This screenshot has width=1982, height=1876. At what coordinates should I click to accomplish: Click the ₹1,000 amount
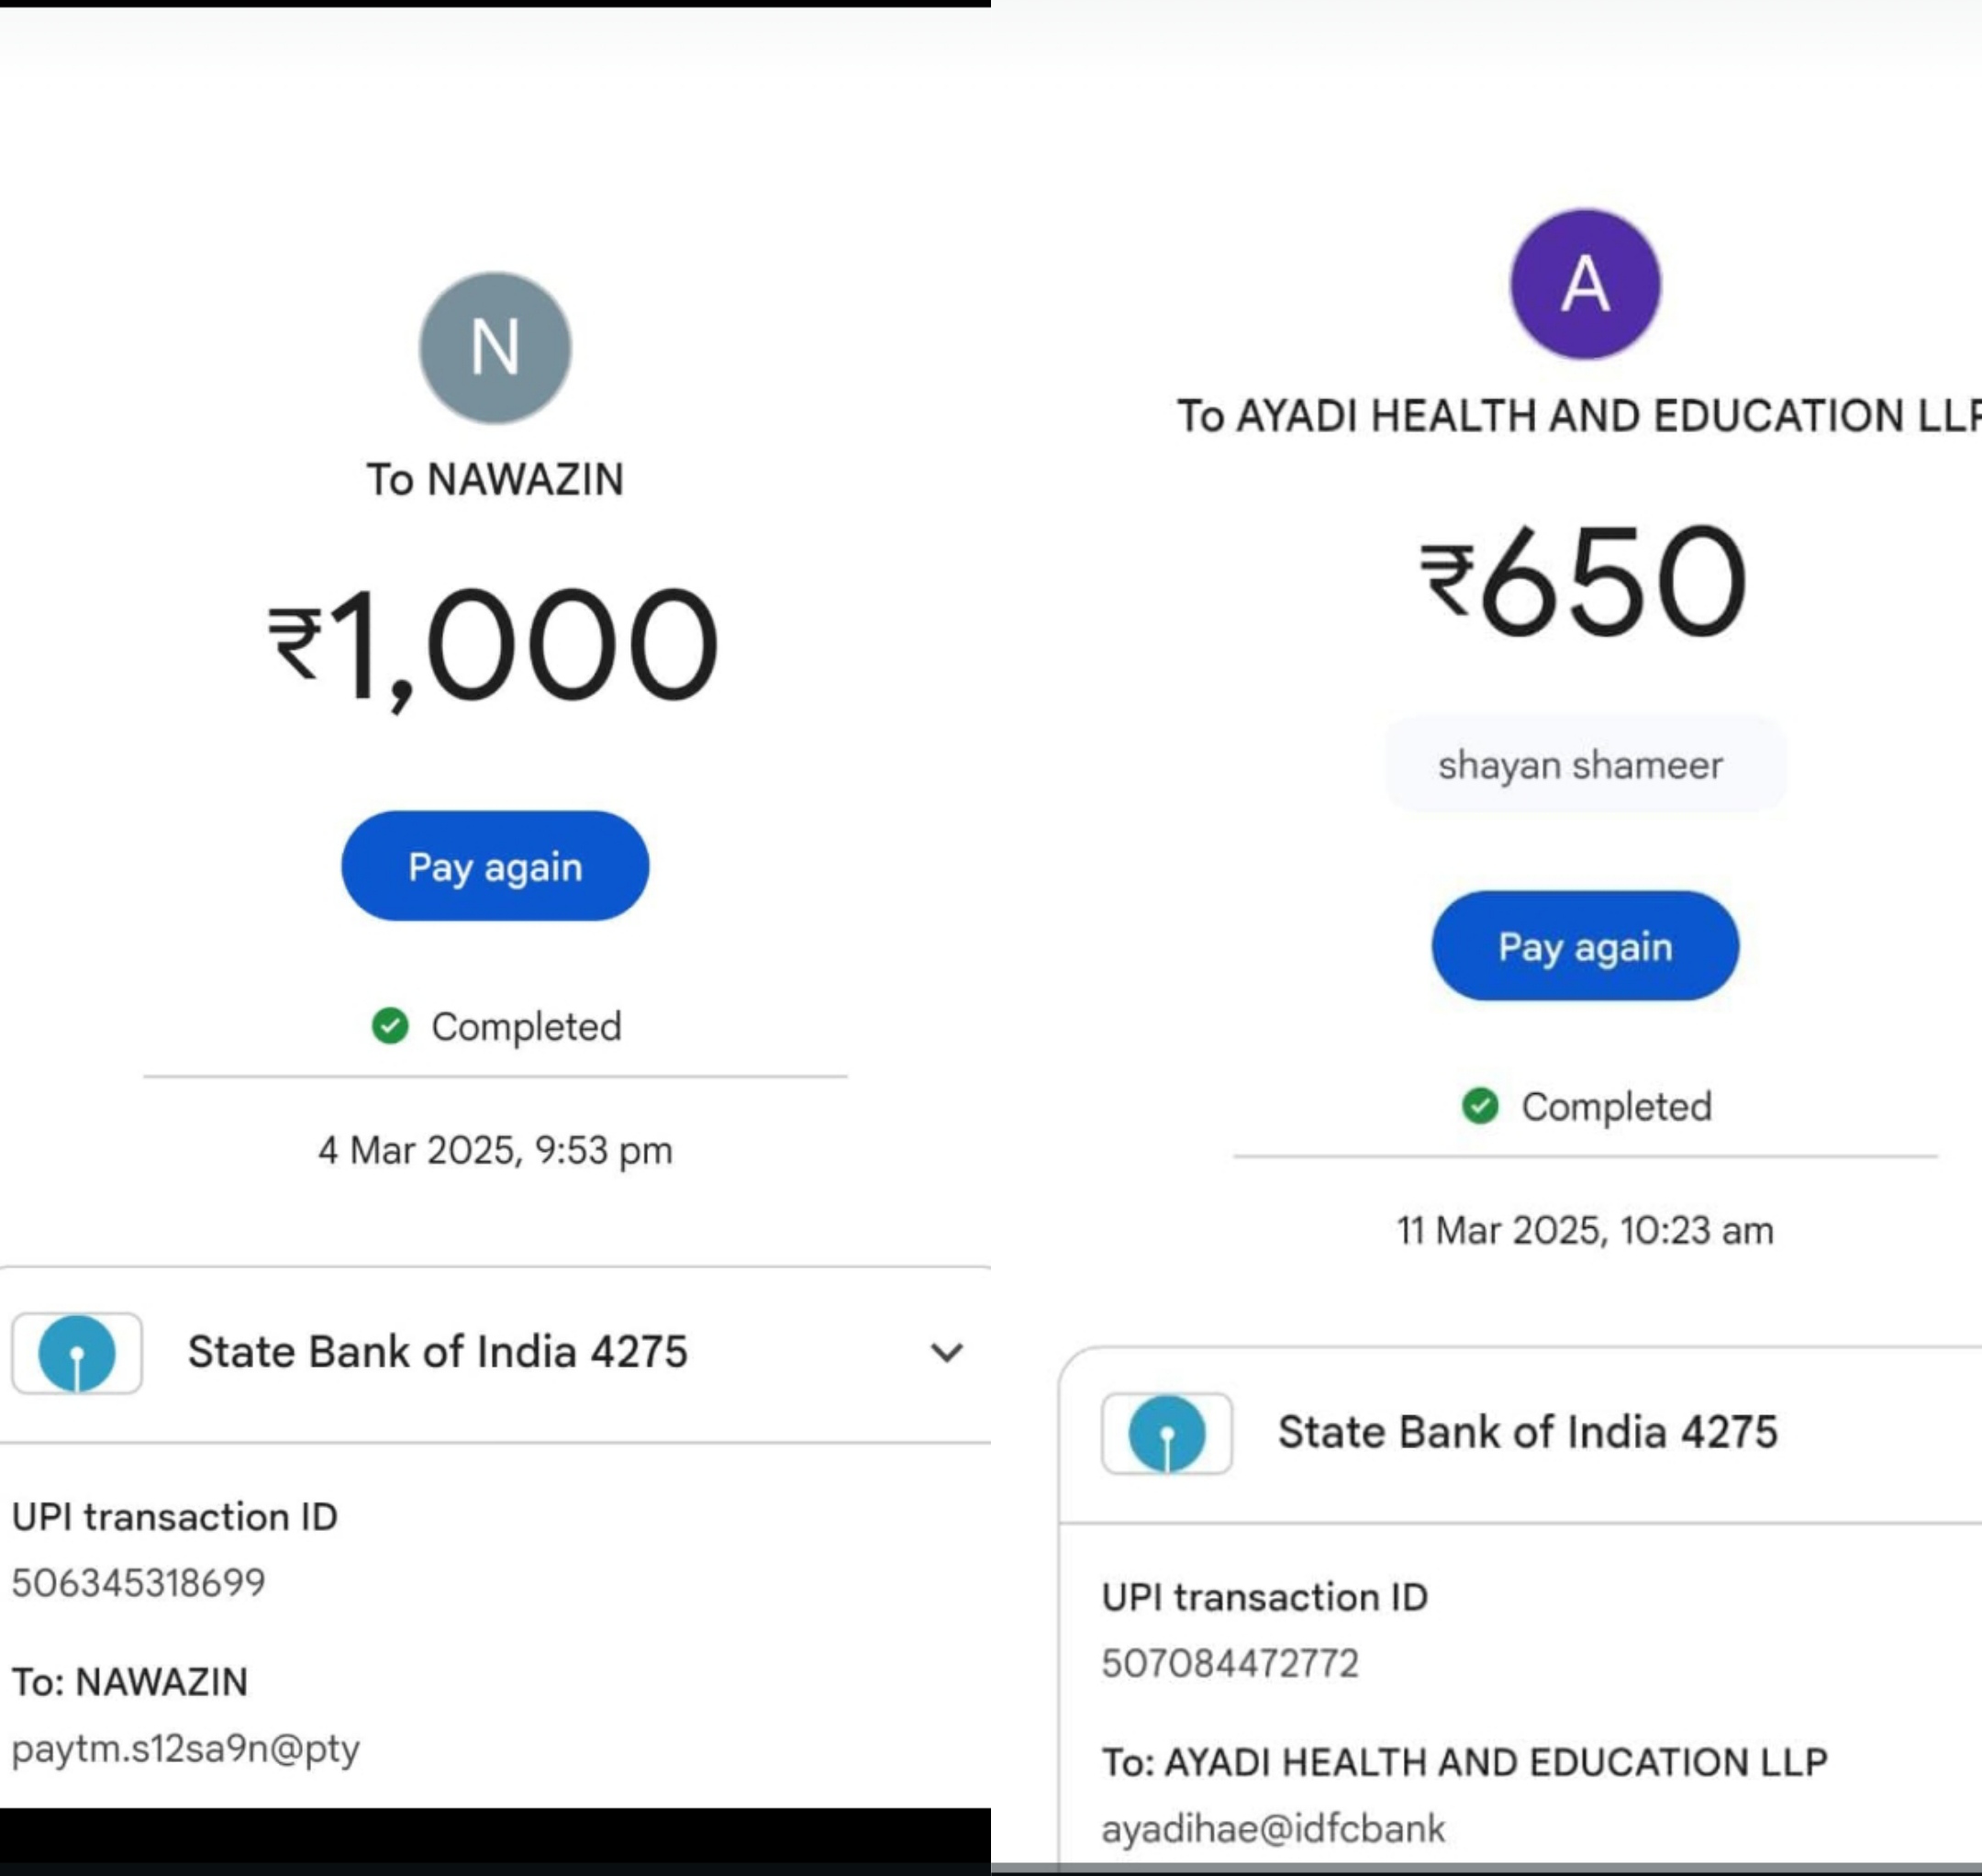coord(493,645)
